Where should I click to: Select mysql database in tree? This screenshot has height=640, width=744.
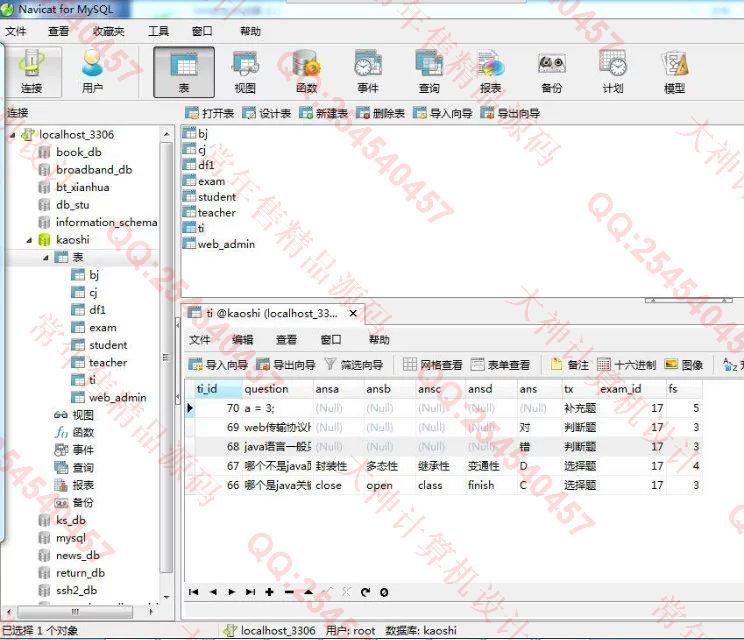[71, 538]
